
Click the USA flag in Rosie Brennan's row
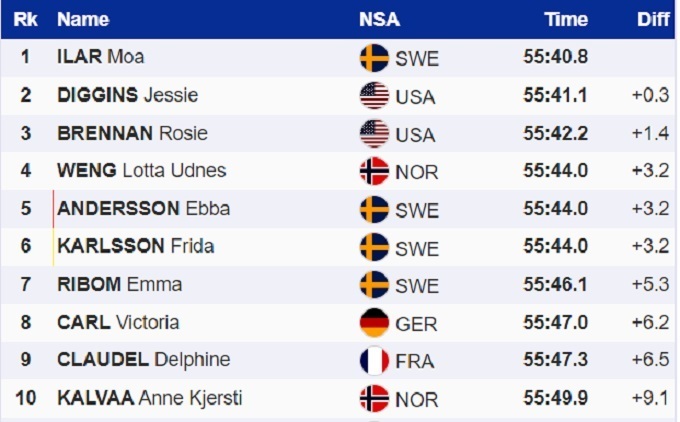coord(374,134)
